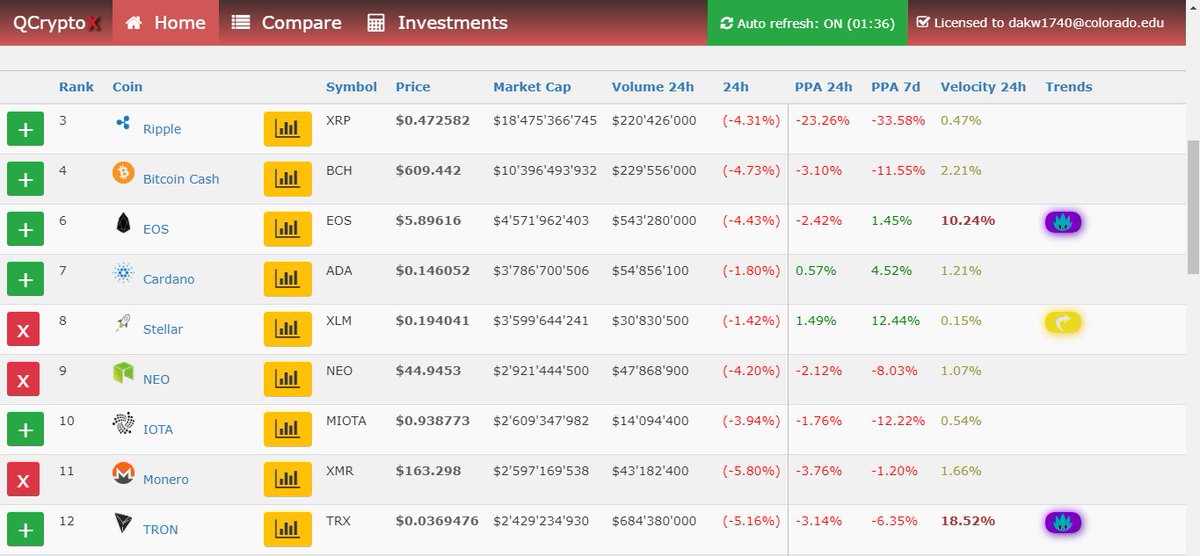Select the MIOTA symbol cell
Image resolution: width=1200 pixels, height=556 pixels.
pyautogui.click(x=346, y=420)
